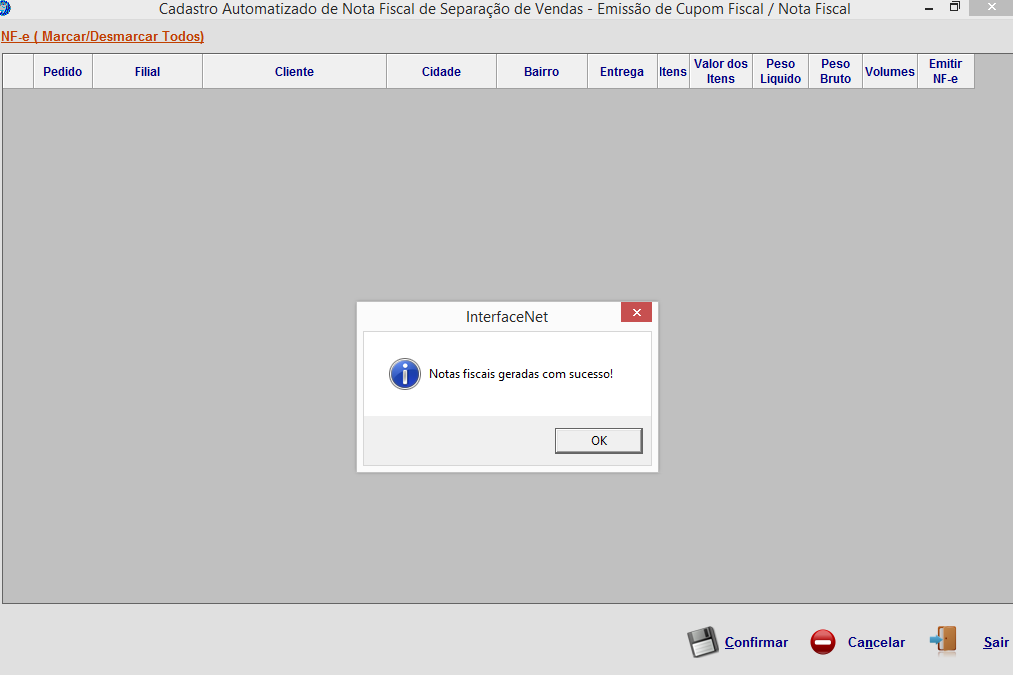Click the Bairro column header

point(541,72)
